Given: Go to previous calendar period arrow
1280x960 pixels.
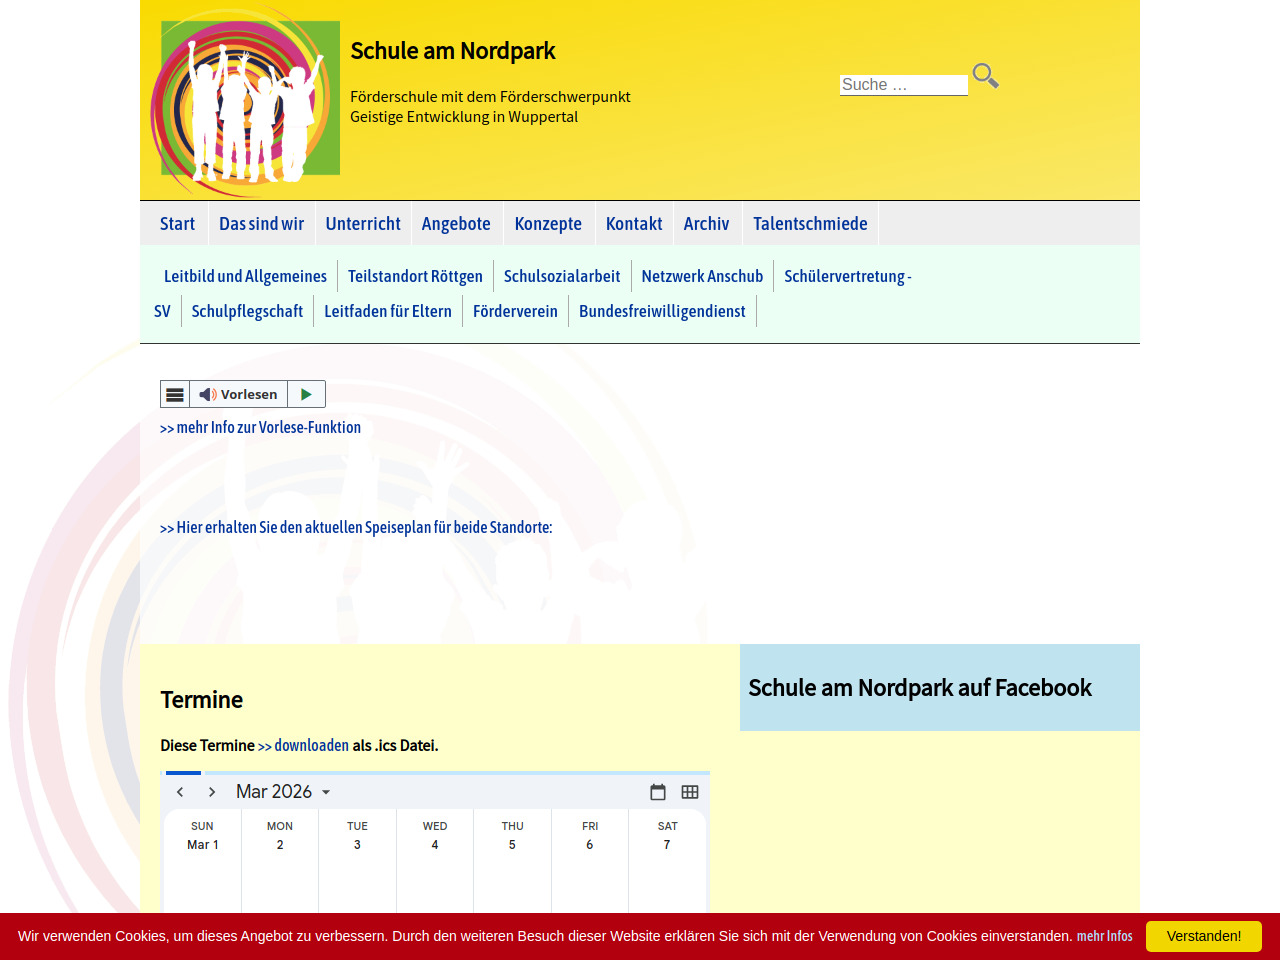Looking at the screenshot, I should tap(180, 792).
